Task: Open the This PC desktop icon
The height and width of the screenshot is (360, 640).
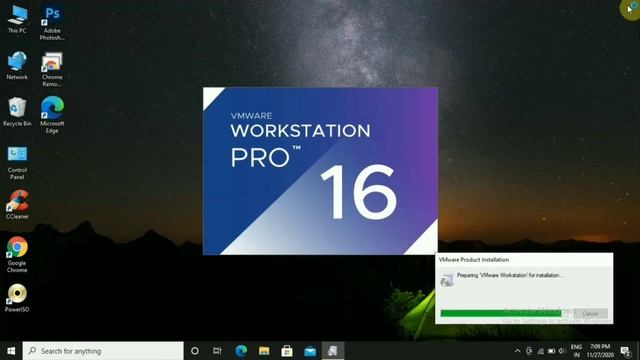Action: [17, 19]
